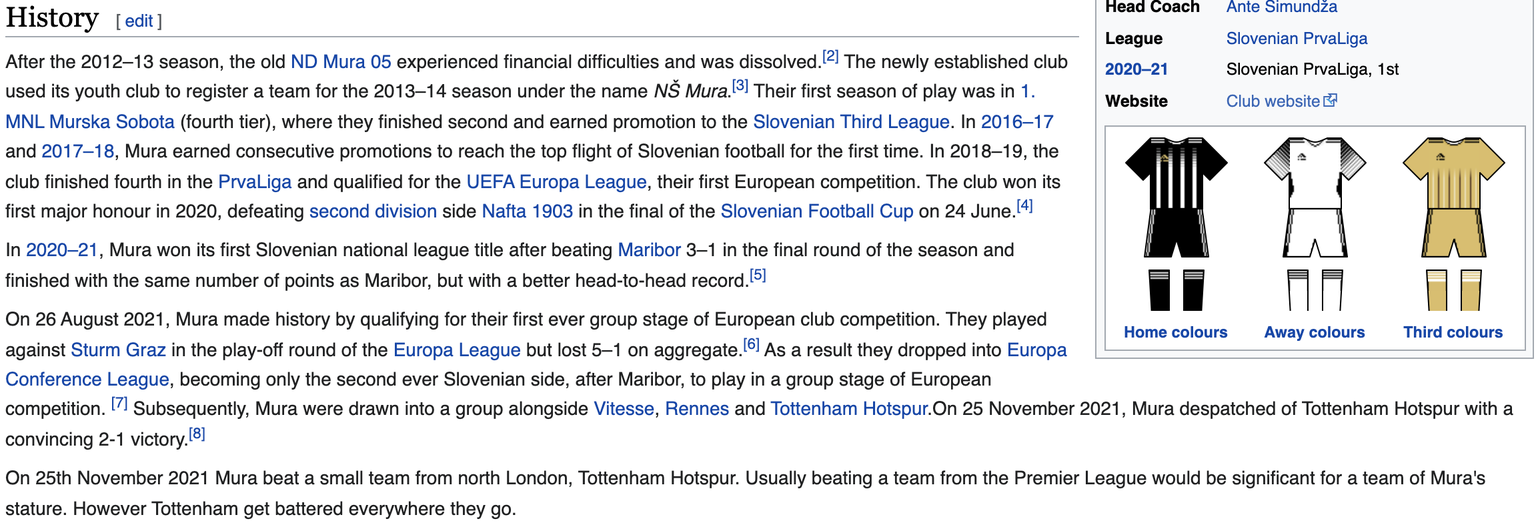This screenshot has width=1536, height=527.
Task: Open the Nafta 1903 club page
Action: (x=527, y=212)
